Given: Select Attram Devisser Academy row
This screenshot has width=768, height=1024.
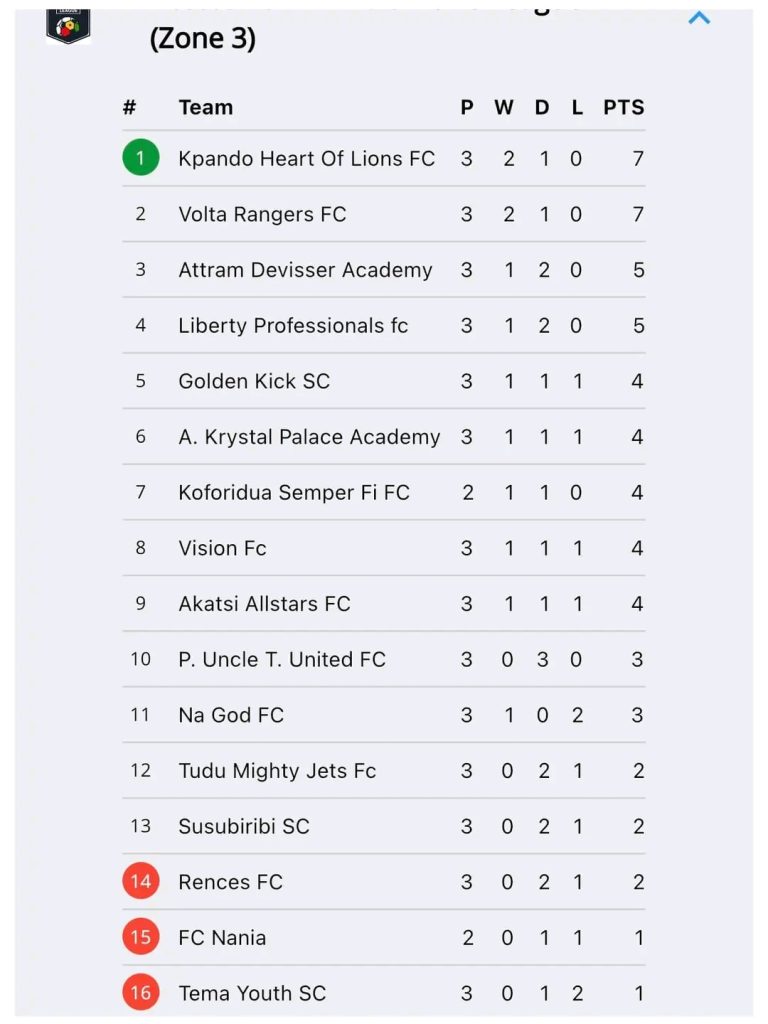Looking at the screenshot, I should 384,269.
